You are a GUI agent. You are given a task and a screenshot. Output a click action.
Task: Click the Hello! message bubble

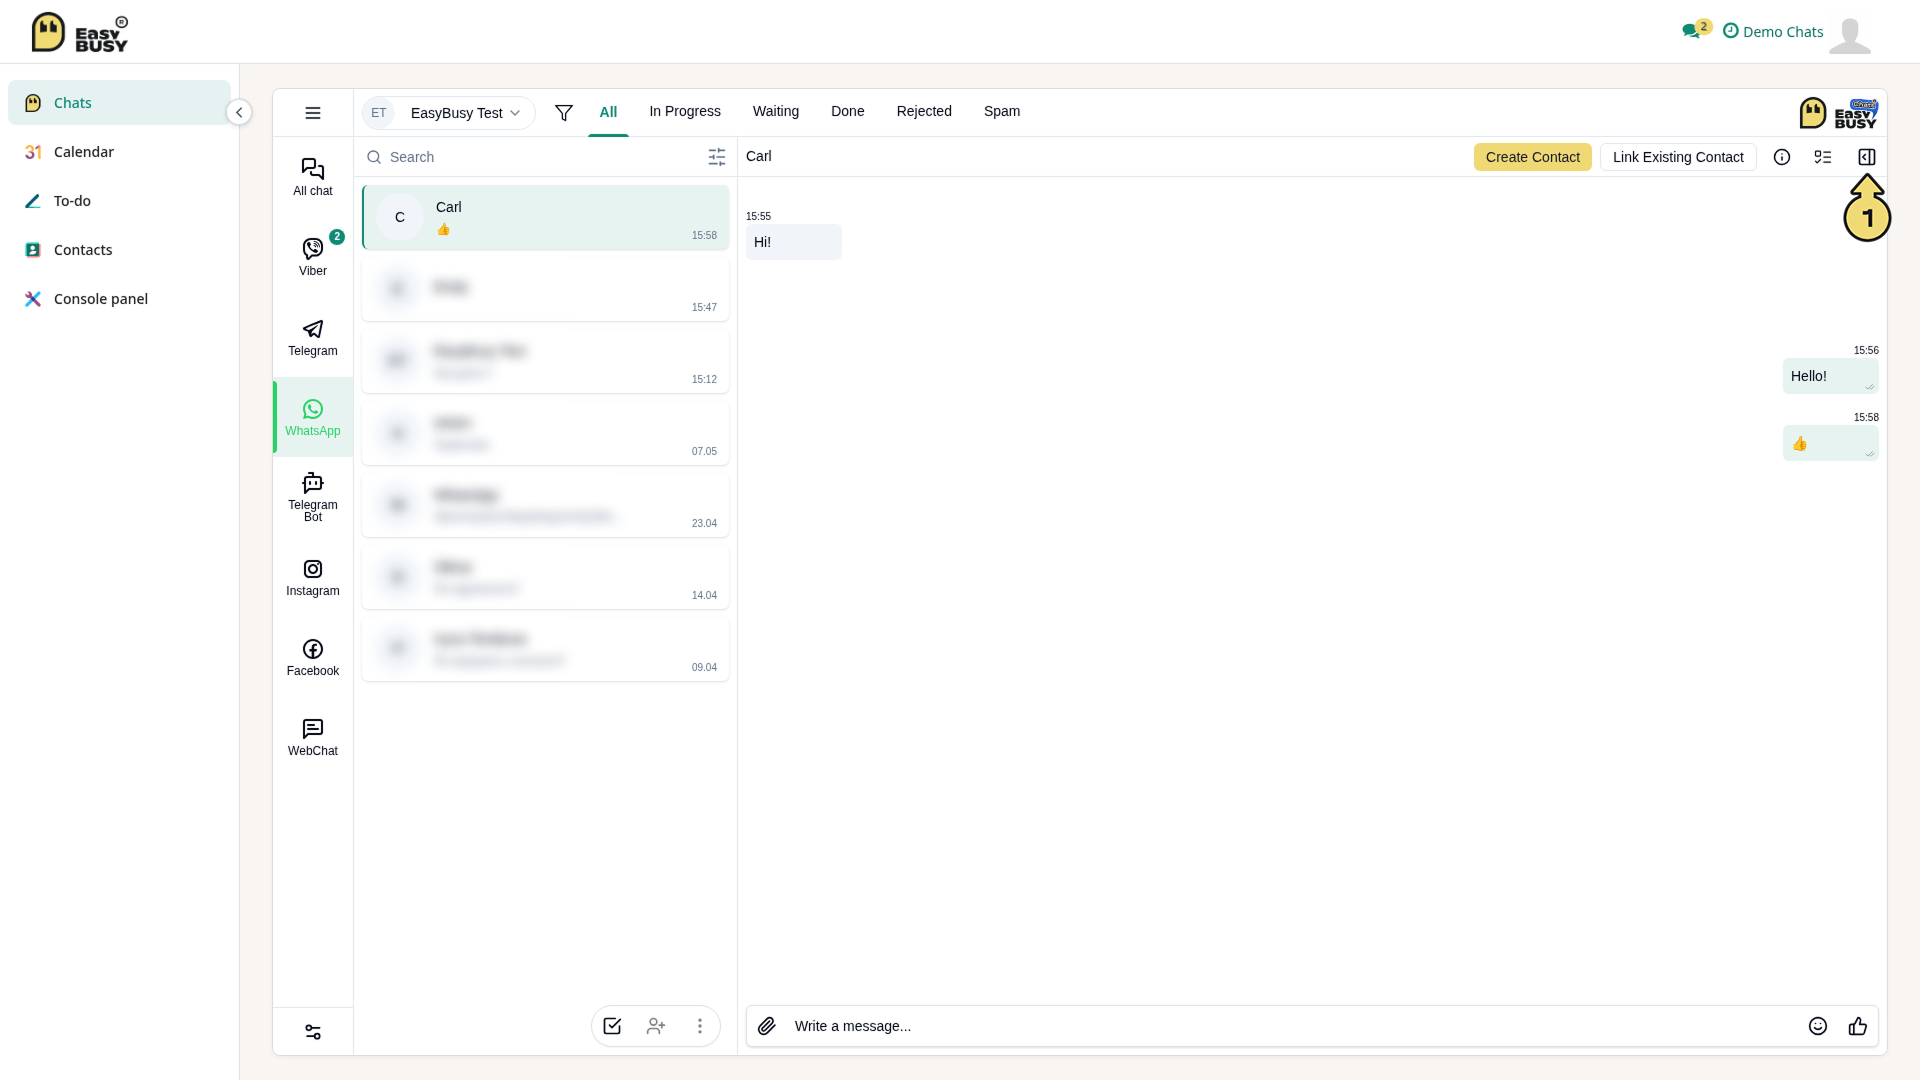point(1831,376)
